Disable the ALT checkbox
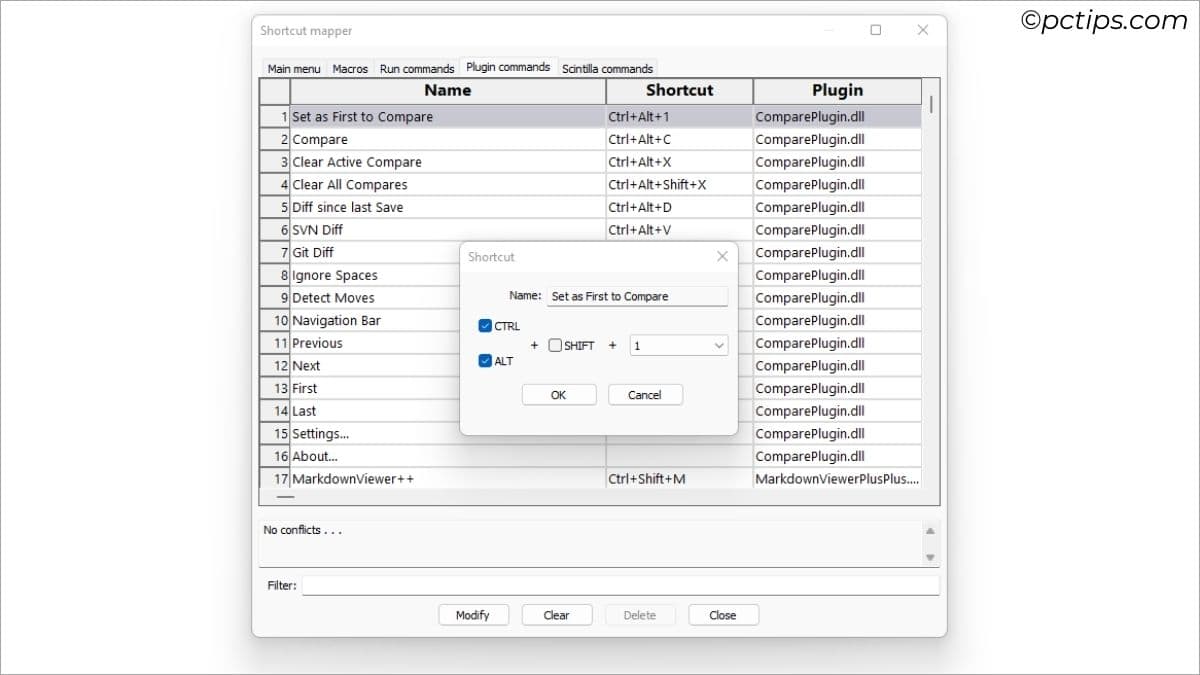The height and width of the screenshot is (675, 1200). click(x=486, y=361)
